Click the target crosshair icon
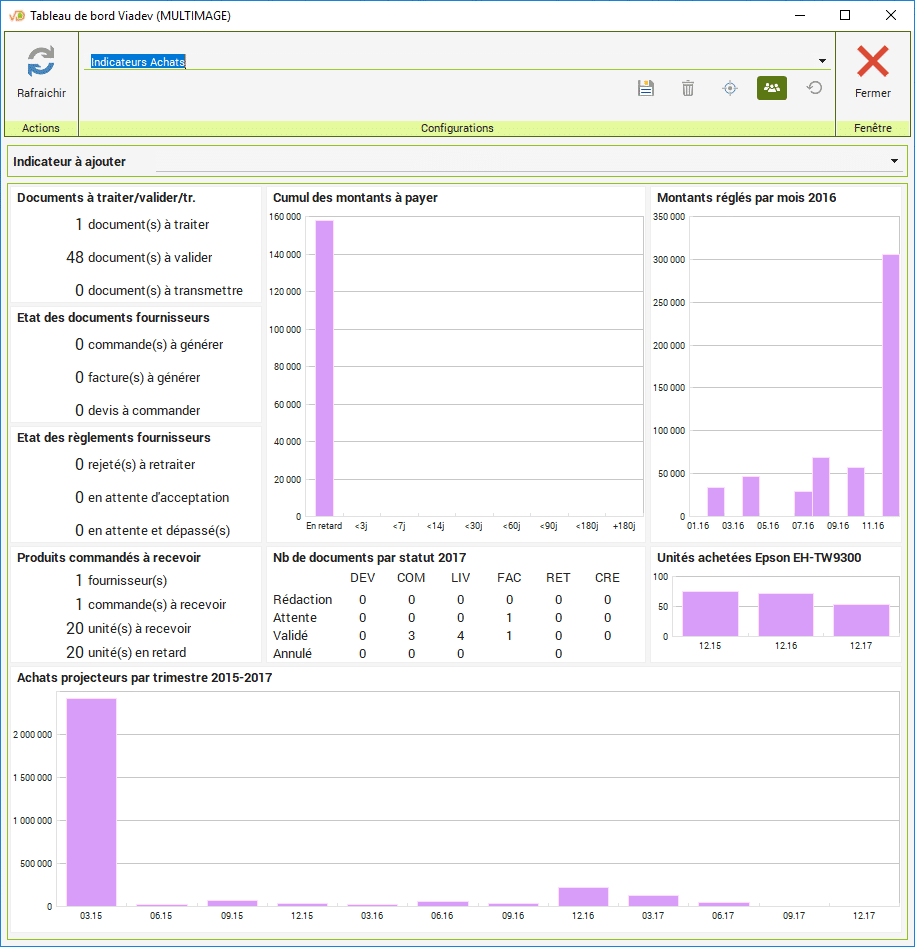This screenshot has width=915, height=947. pos(730,88)
